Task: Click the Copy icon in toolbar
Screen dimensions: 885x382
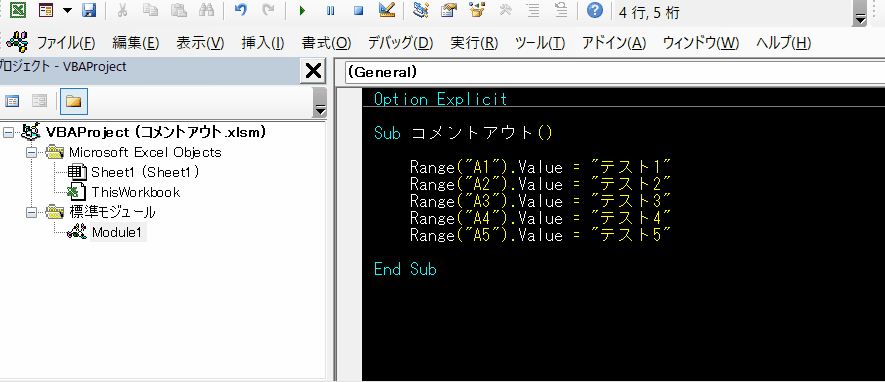Action: (151, 10)
